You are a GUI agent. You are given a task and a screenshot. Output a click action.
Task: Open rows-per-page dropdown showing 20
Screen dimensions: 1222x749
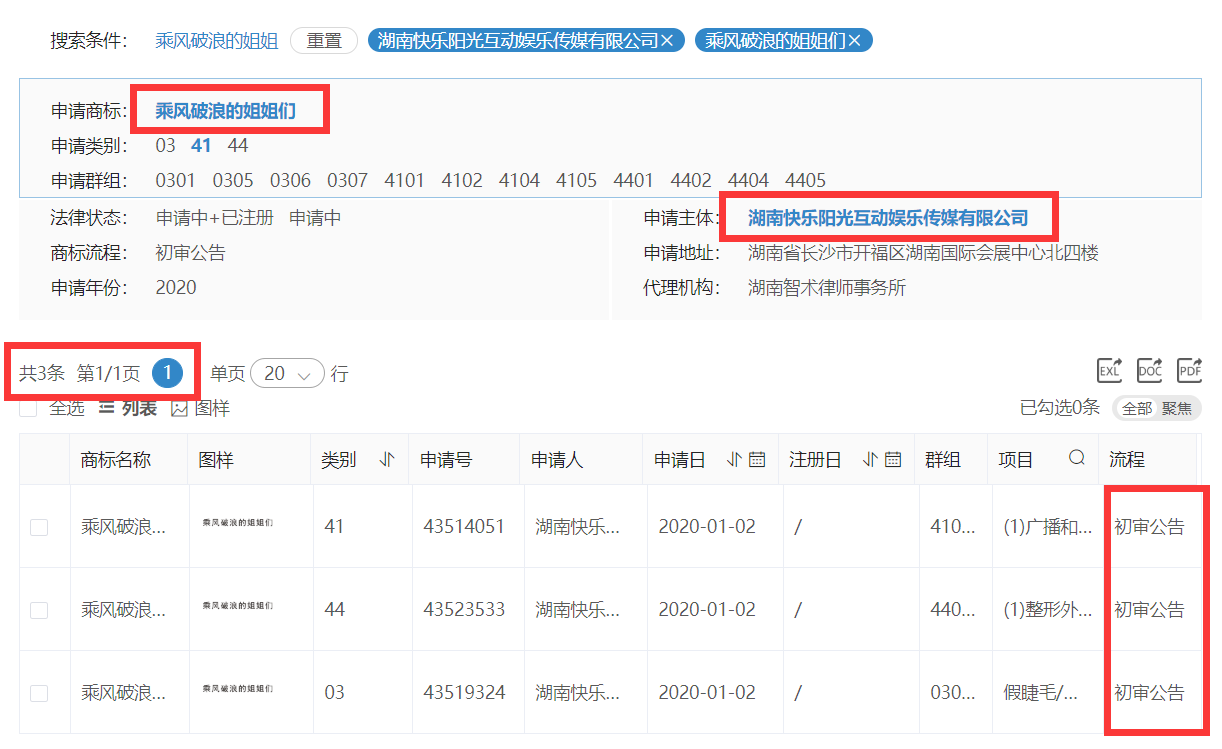point(288,374)
